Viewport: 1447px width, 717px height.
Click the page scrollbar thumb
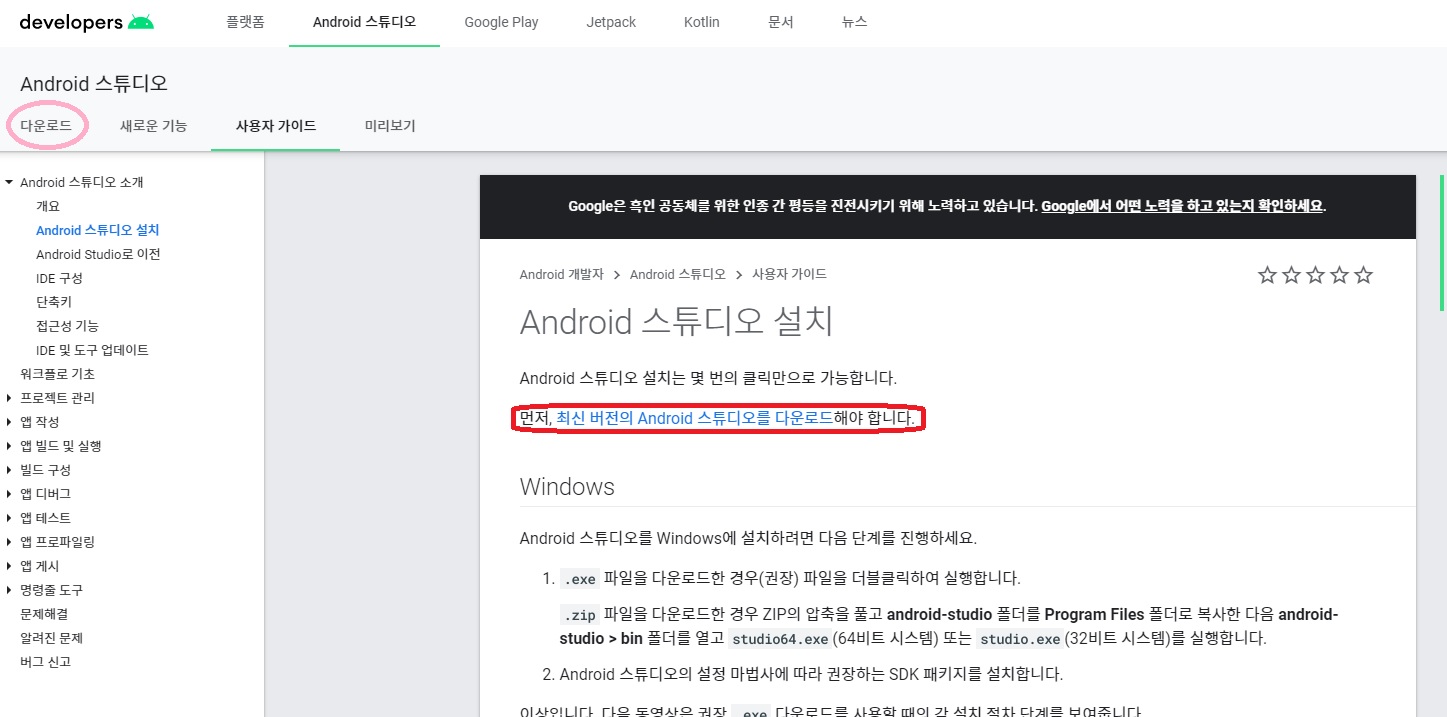(x=1441, y=242)
